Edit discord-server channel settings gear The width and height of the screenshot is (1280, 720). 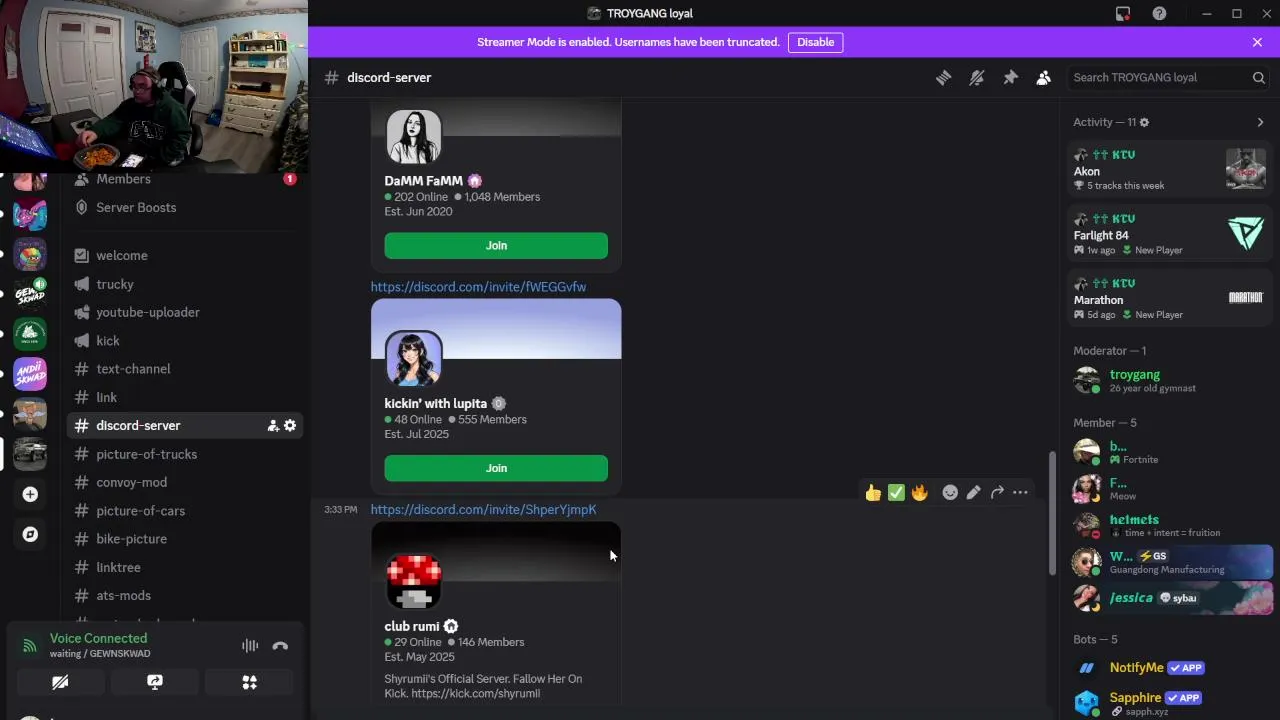(290, 426)
